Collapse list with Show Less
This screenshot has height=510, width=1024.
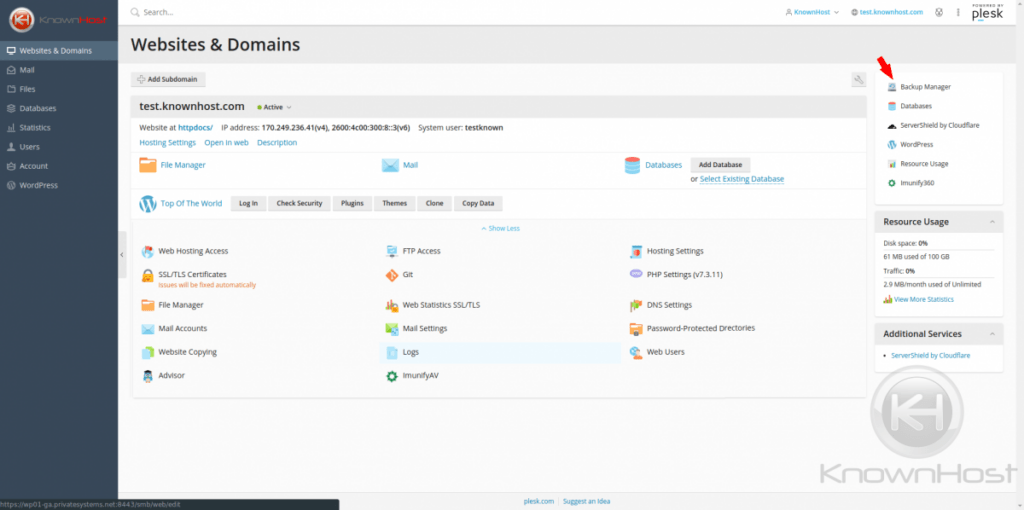tap(500, 229)
